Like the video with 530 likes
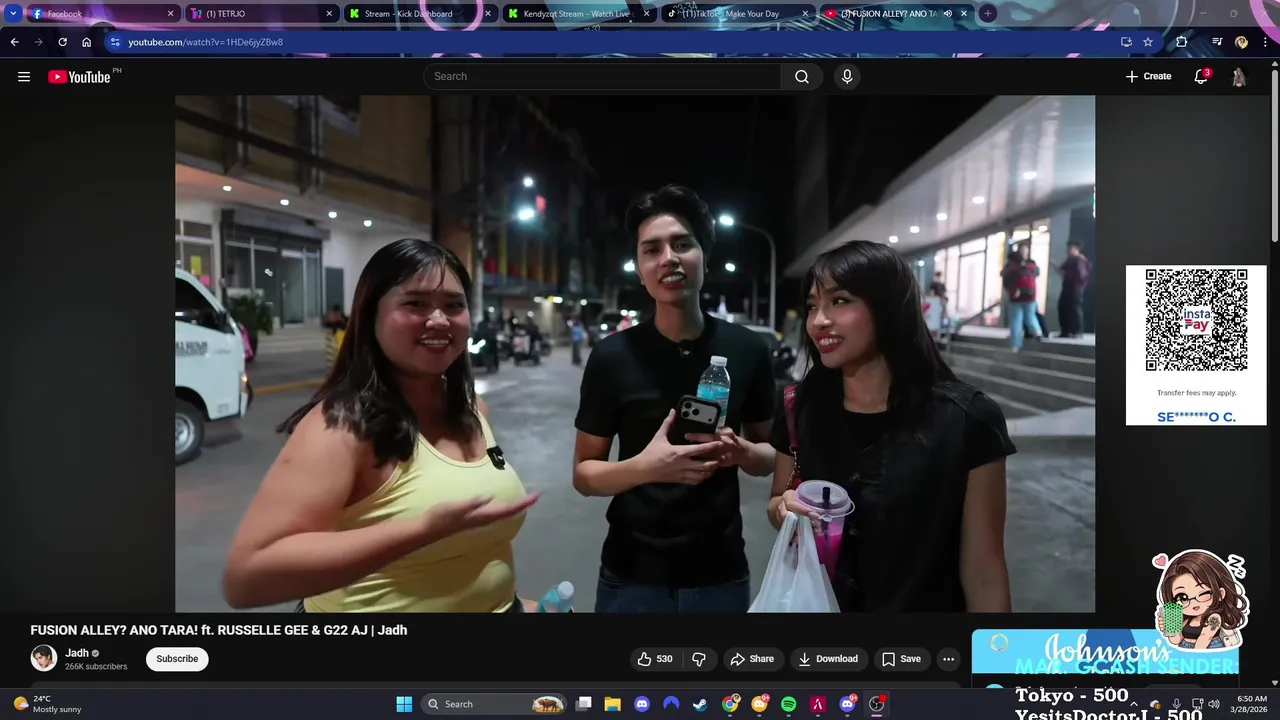This screenshot has width=1280, height=720. 655,659
